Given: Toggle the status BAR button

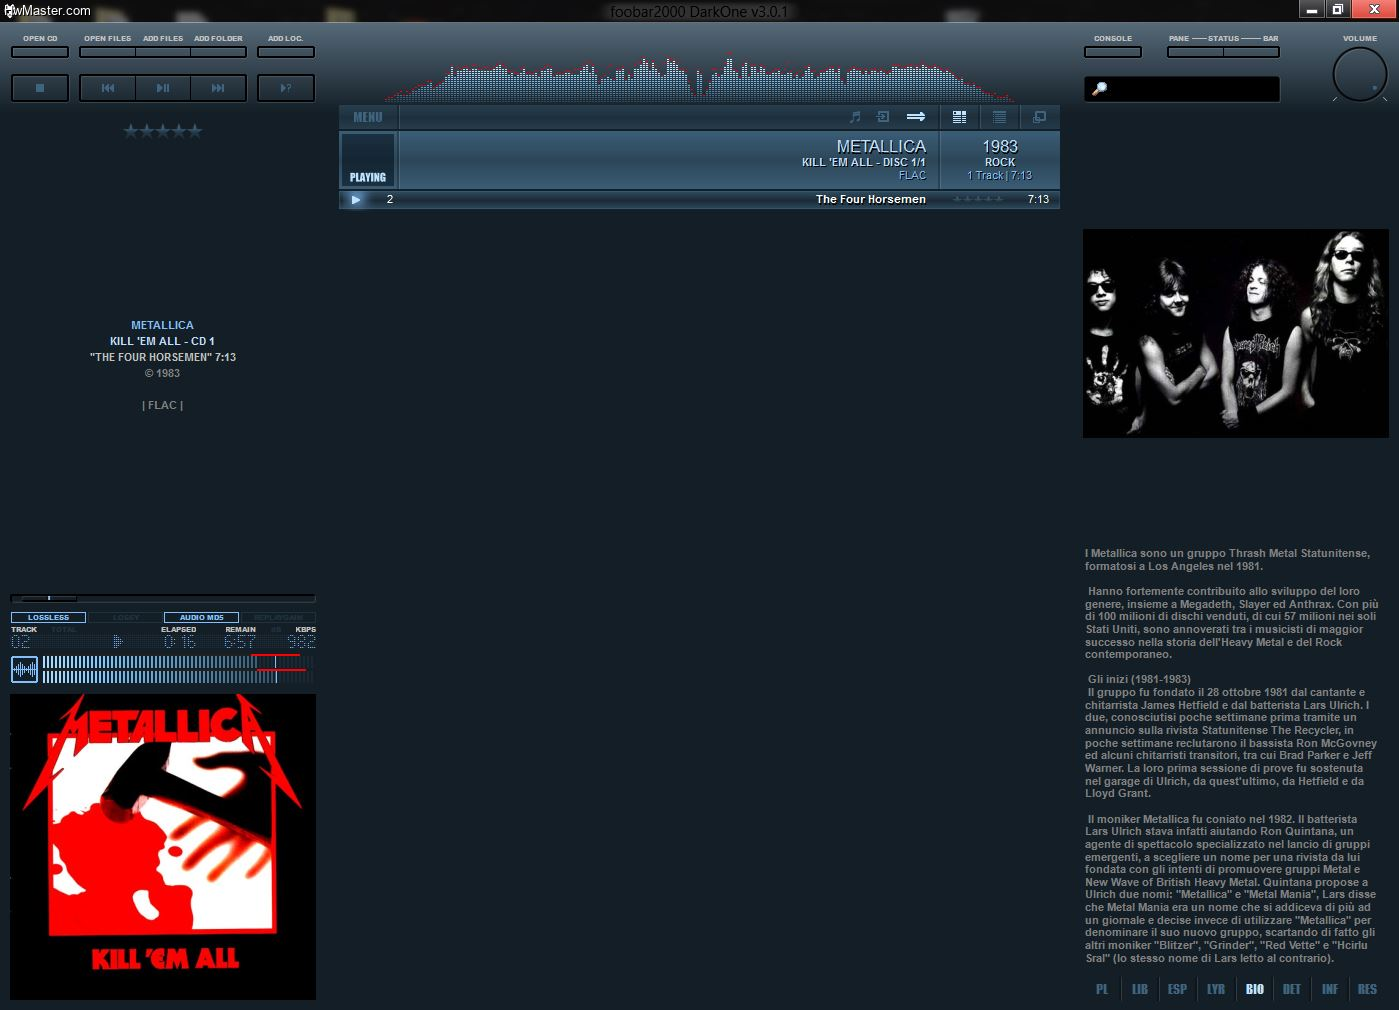Looking at the screenshot, I should 1251,52.
